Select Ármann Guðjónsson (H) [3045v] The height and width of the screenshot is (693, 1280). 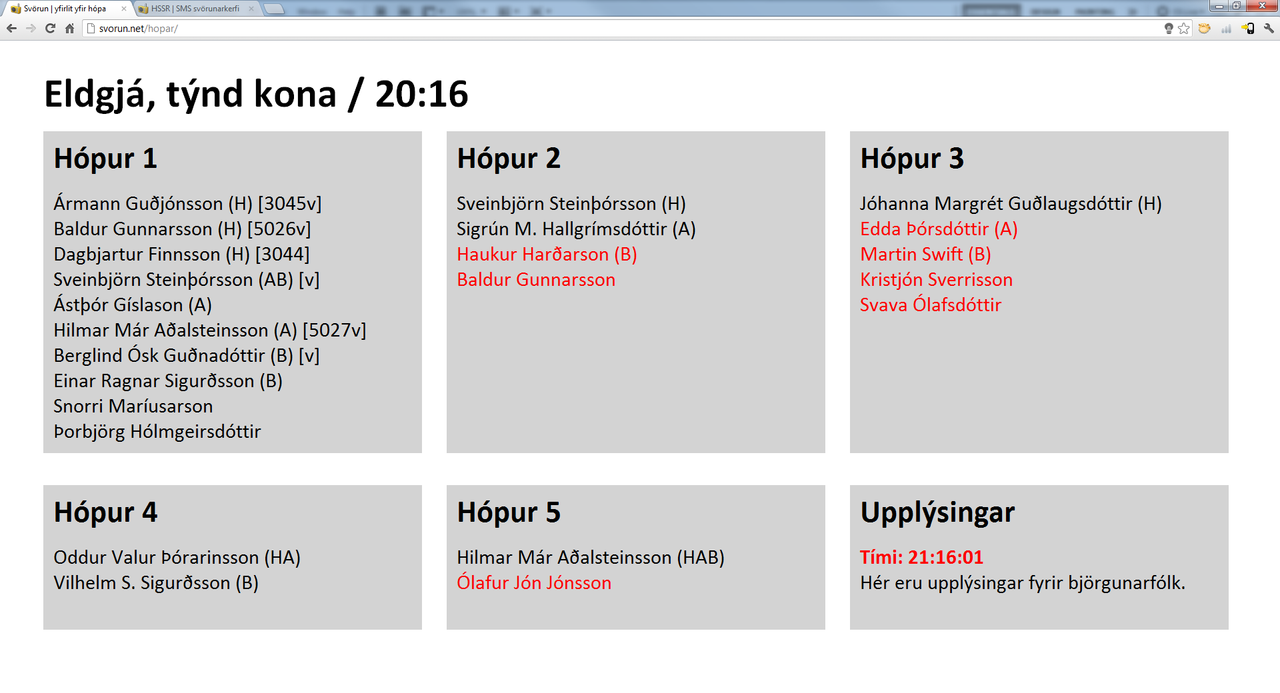pyautogui.click(x=187, y=204)
